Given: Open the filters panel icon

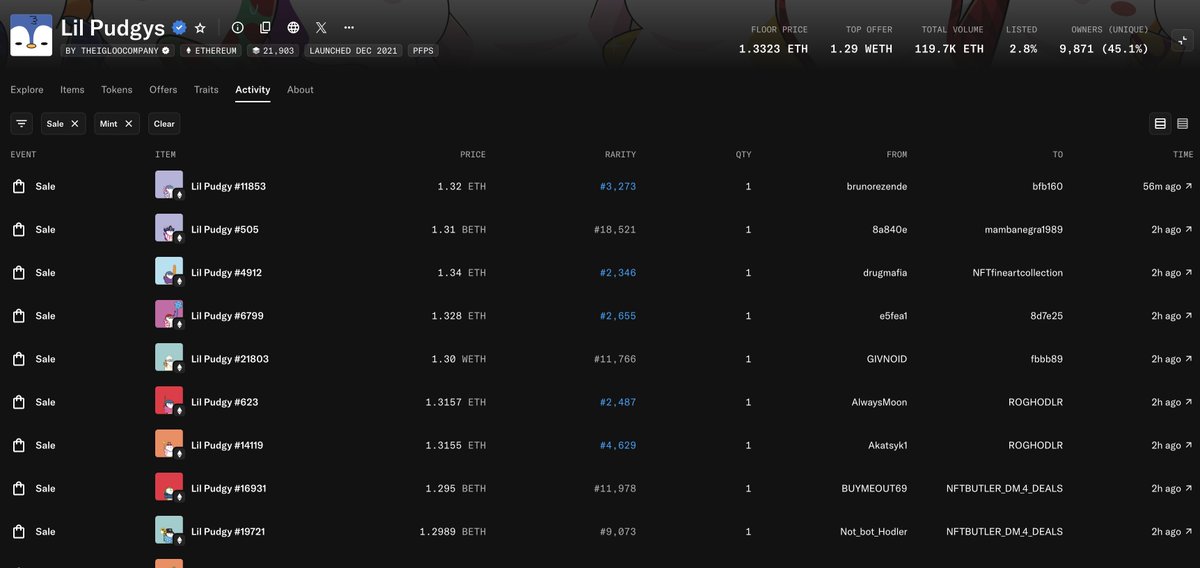Looking at the screenshot, I should [21, 124].
